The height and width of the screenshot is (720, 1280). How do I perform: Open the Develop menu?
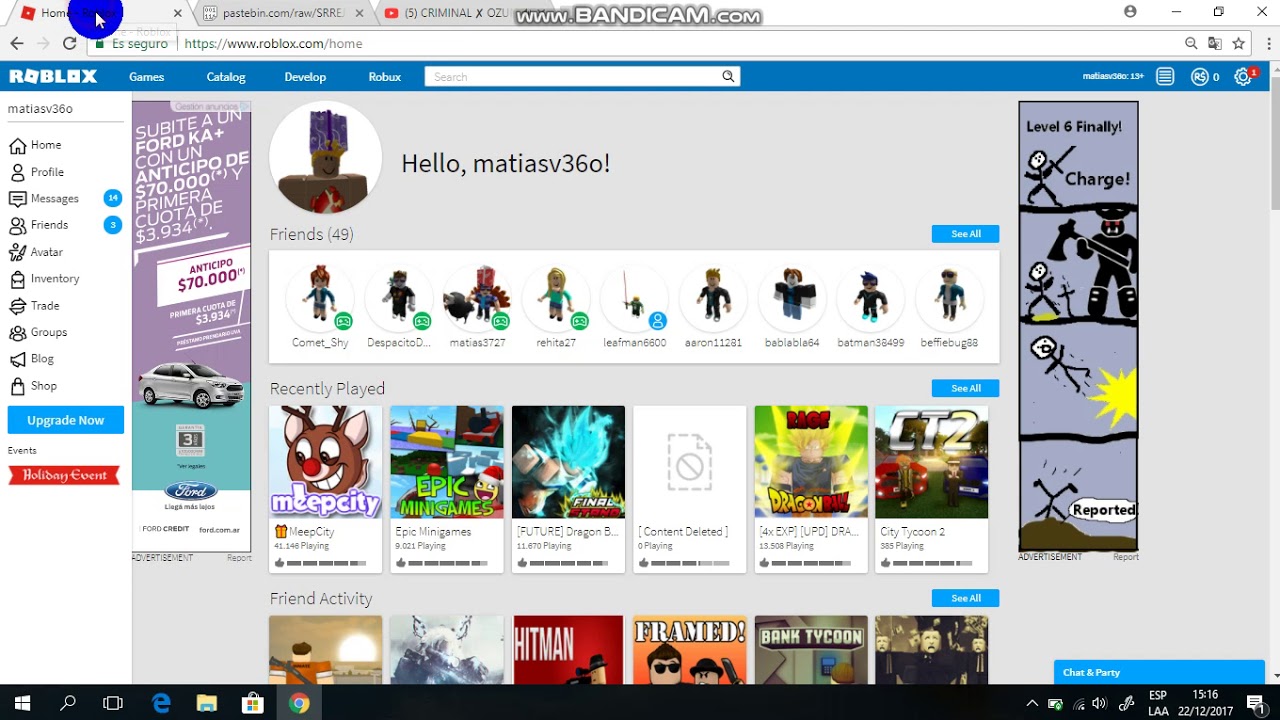point(305,77)
